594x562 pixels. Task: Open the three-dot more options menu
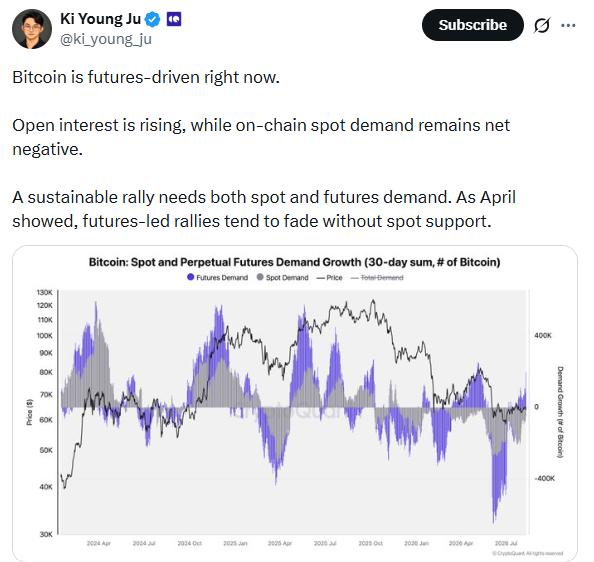point(568,25)
